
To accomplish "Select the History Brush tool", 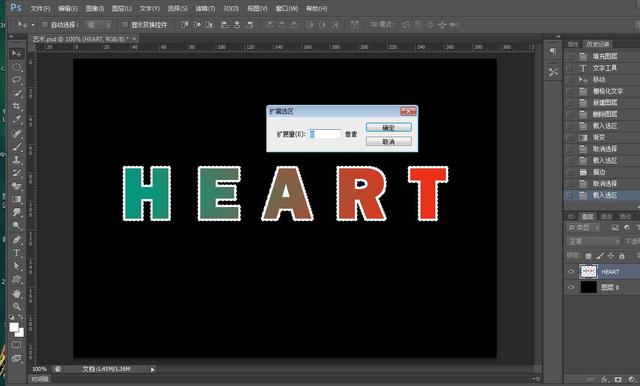I will [x=16, y=173].
